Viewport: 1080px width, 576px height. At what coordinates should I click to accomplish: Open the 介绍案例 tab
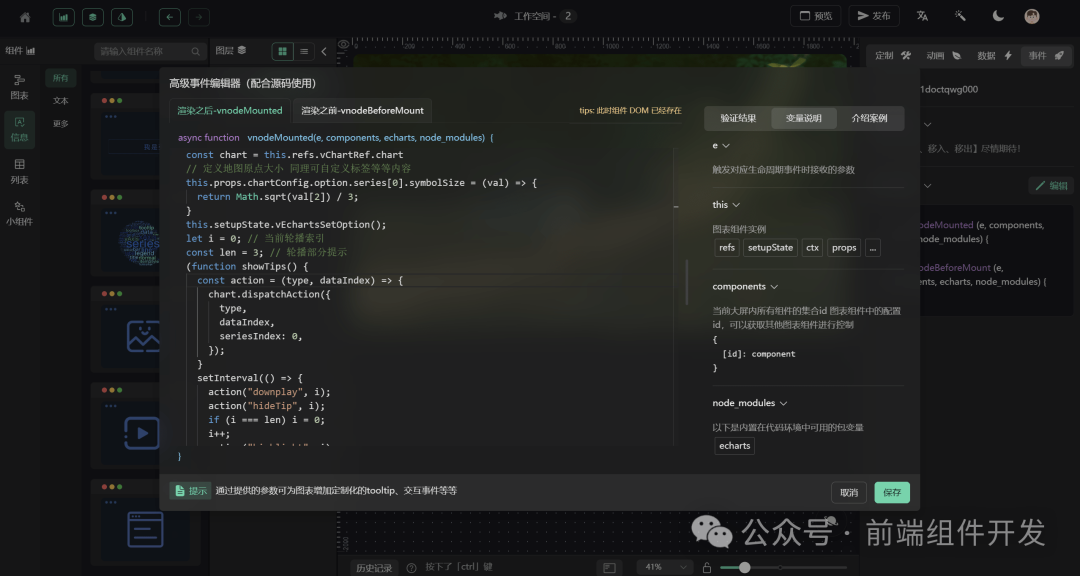coord(869,119)
